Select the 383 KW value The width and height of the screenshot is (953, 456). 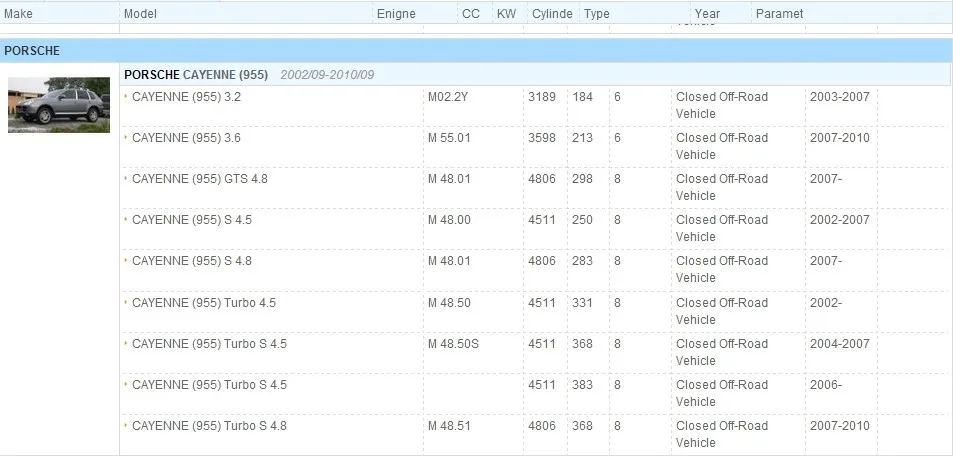(582, 385)
